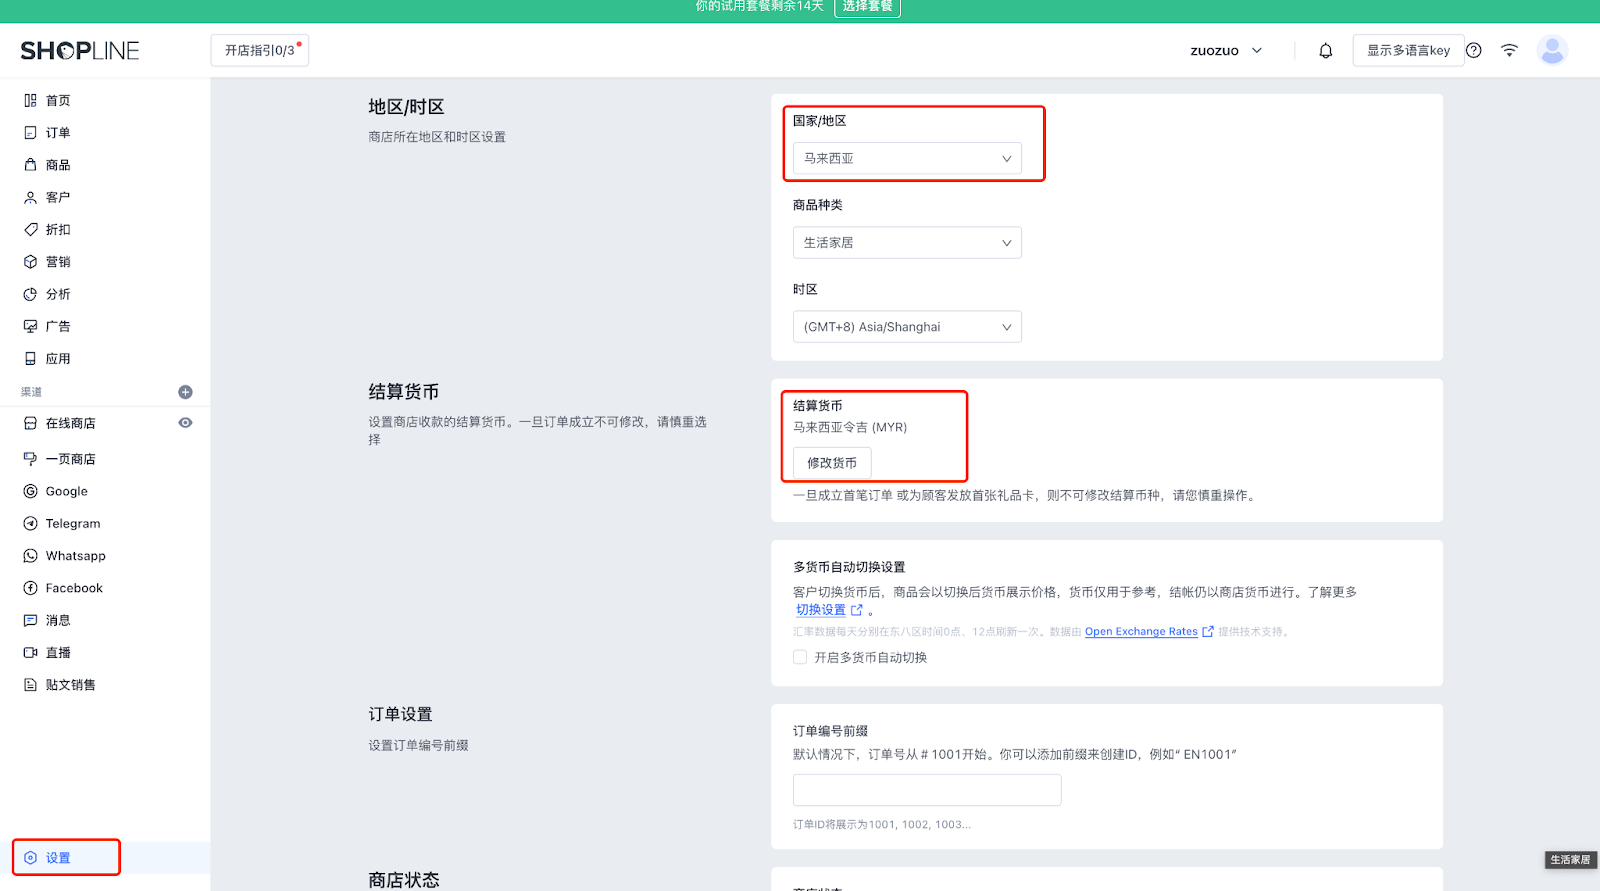This screenshot has height=891, width=1600.
Task: Open 开店指引0/3 guide
Action: (260, 50)
